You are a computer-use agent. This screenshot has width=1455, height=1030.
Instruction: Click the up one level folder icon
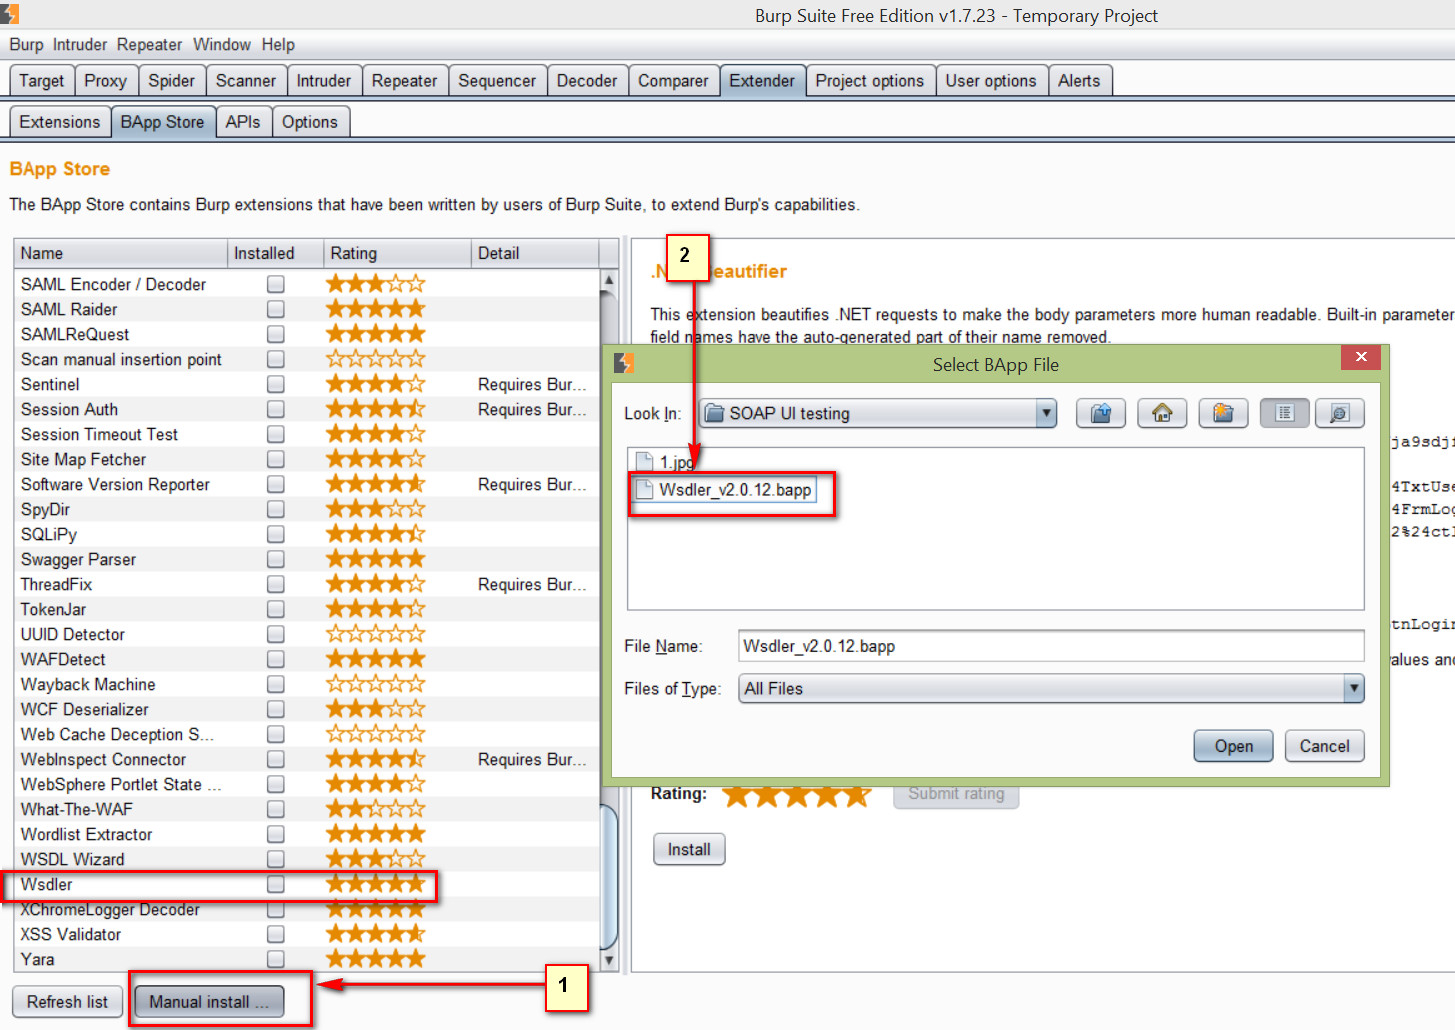coord(1100,413)
